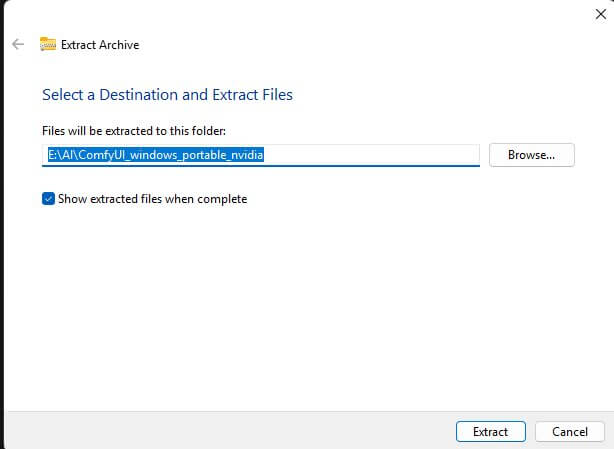The image size is (614, 449).
Task: Click the destination folder path field
Action: click(261, 155)
